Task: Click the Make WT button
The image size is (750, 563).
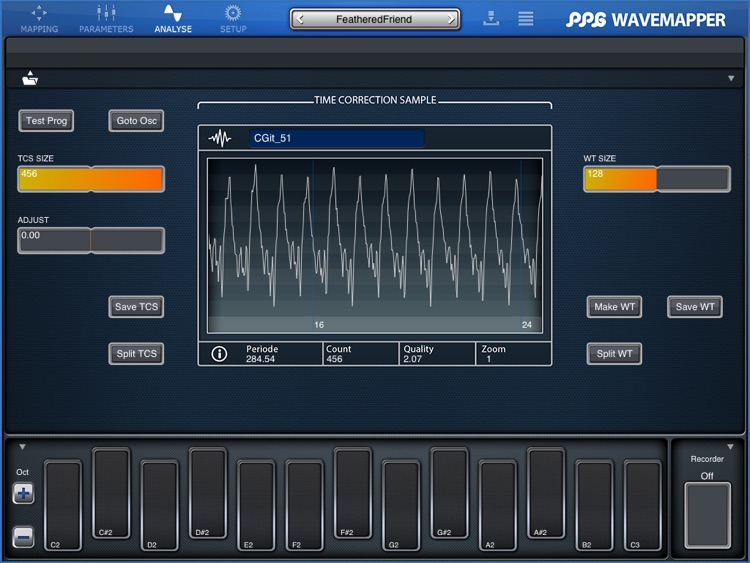Action: 614,307
